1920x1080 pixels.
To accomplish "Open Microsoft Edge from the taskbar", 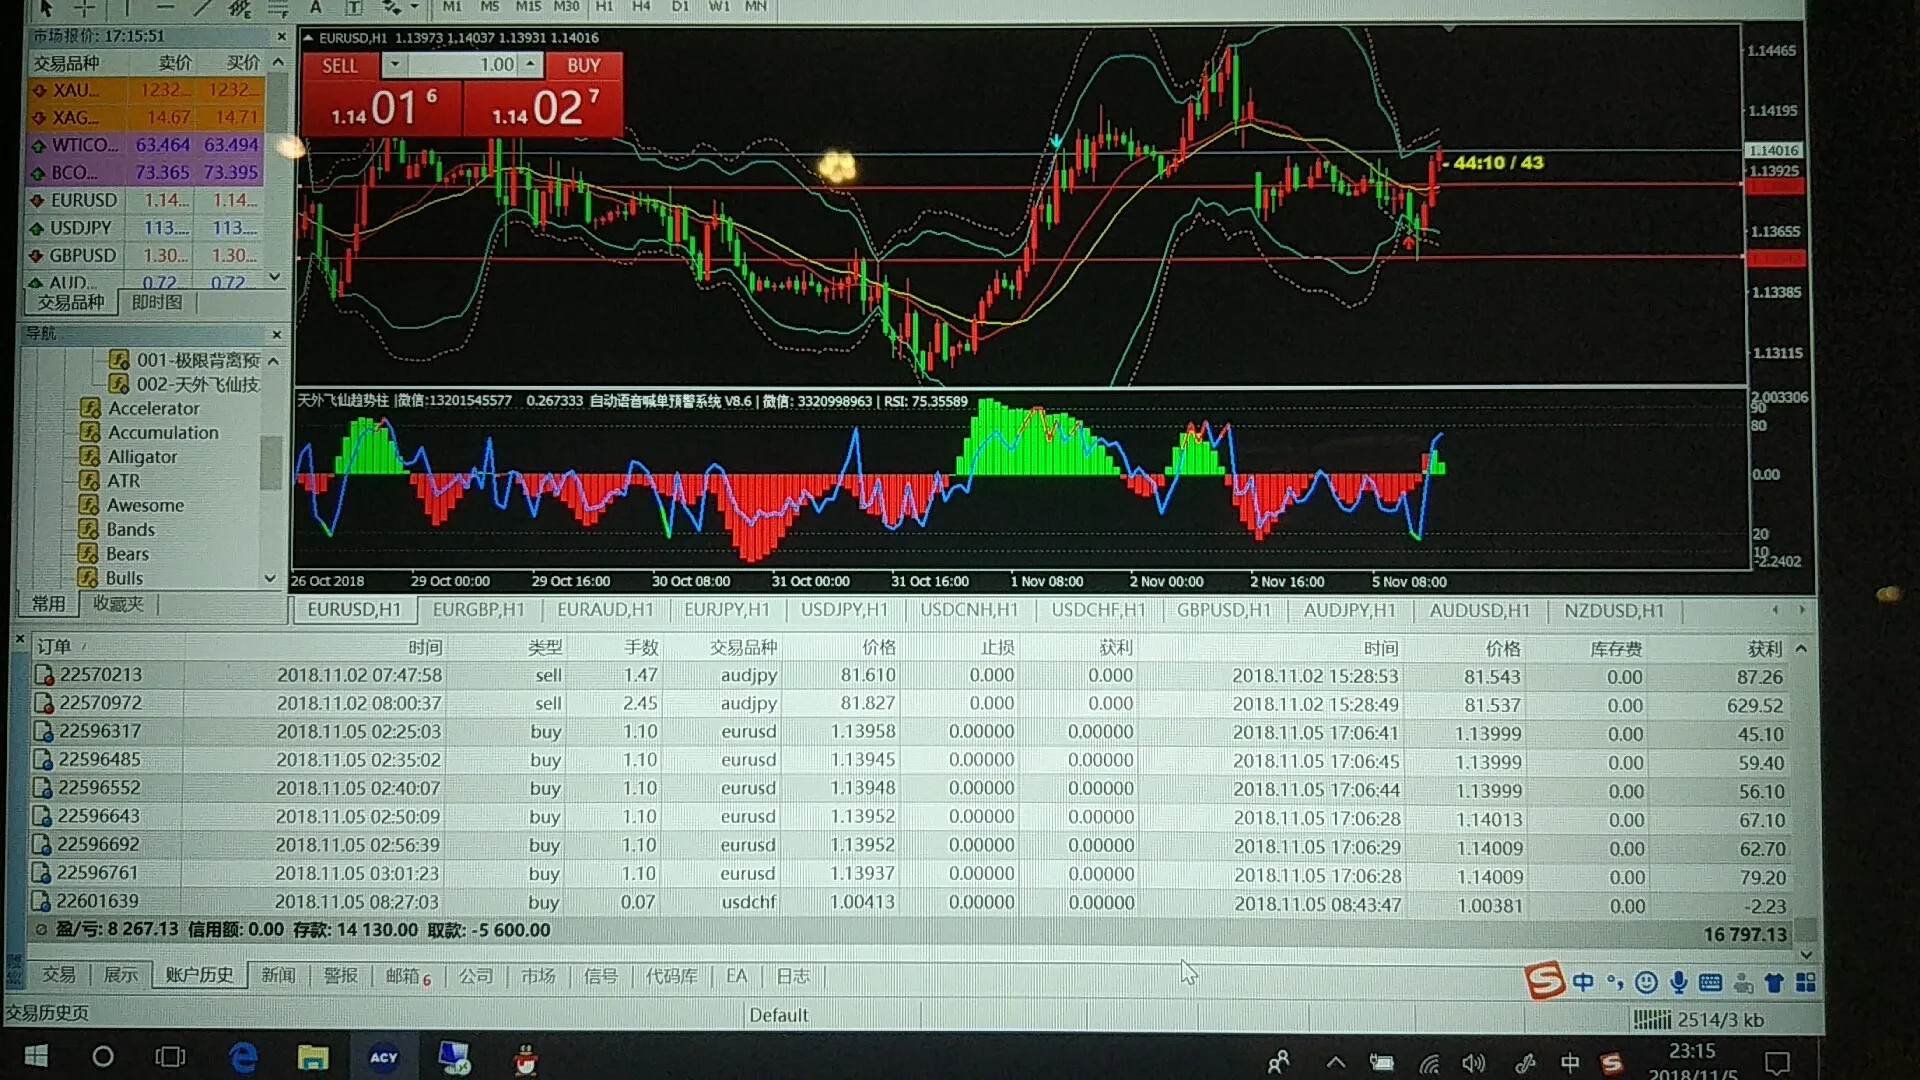I will [243, 1058].
